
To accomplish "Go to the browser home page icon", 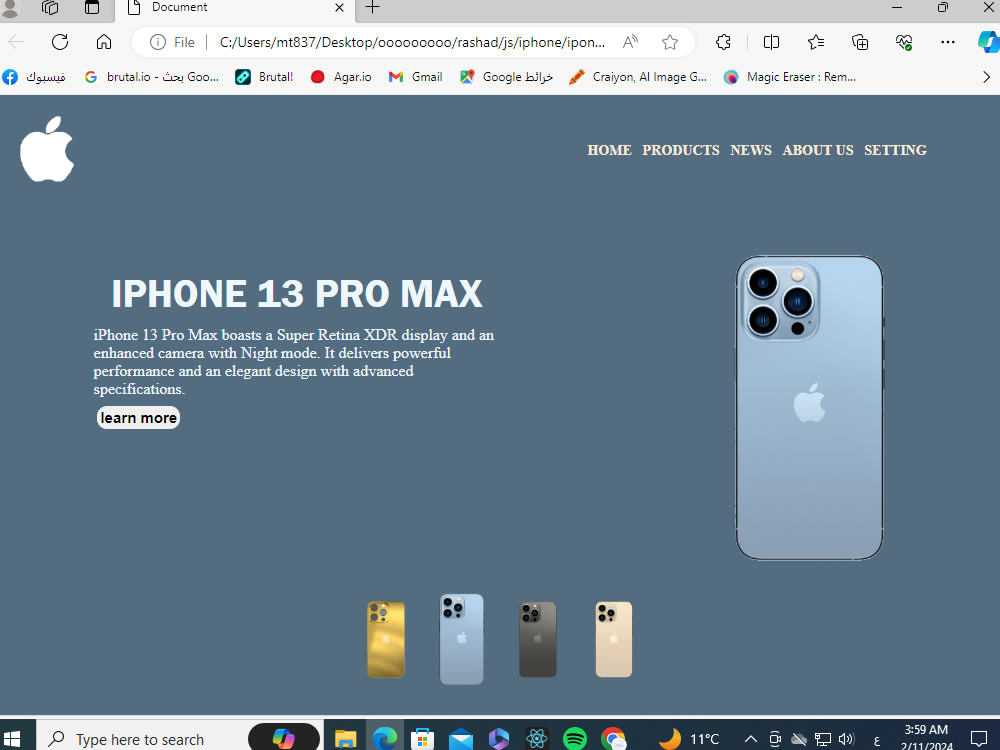I will (x=104, y=42).
